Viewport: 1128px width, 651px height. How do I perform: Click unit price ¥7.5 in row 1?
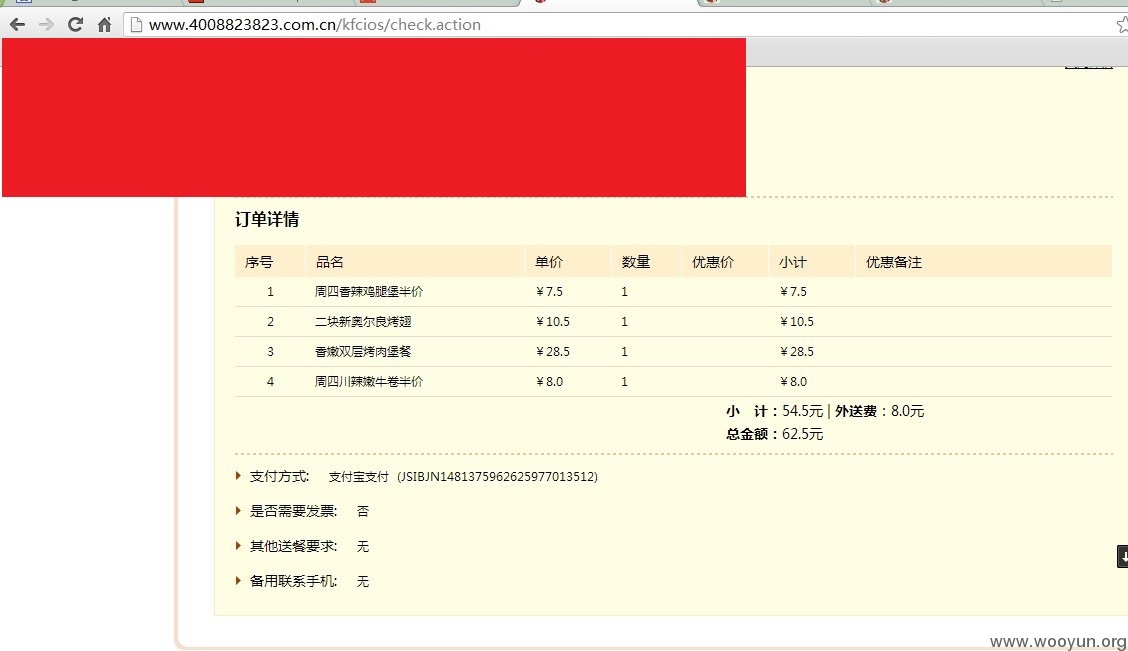(x=550, y=291)
